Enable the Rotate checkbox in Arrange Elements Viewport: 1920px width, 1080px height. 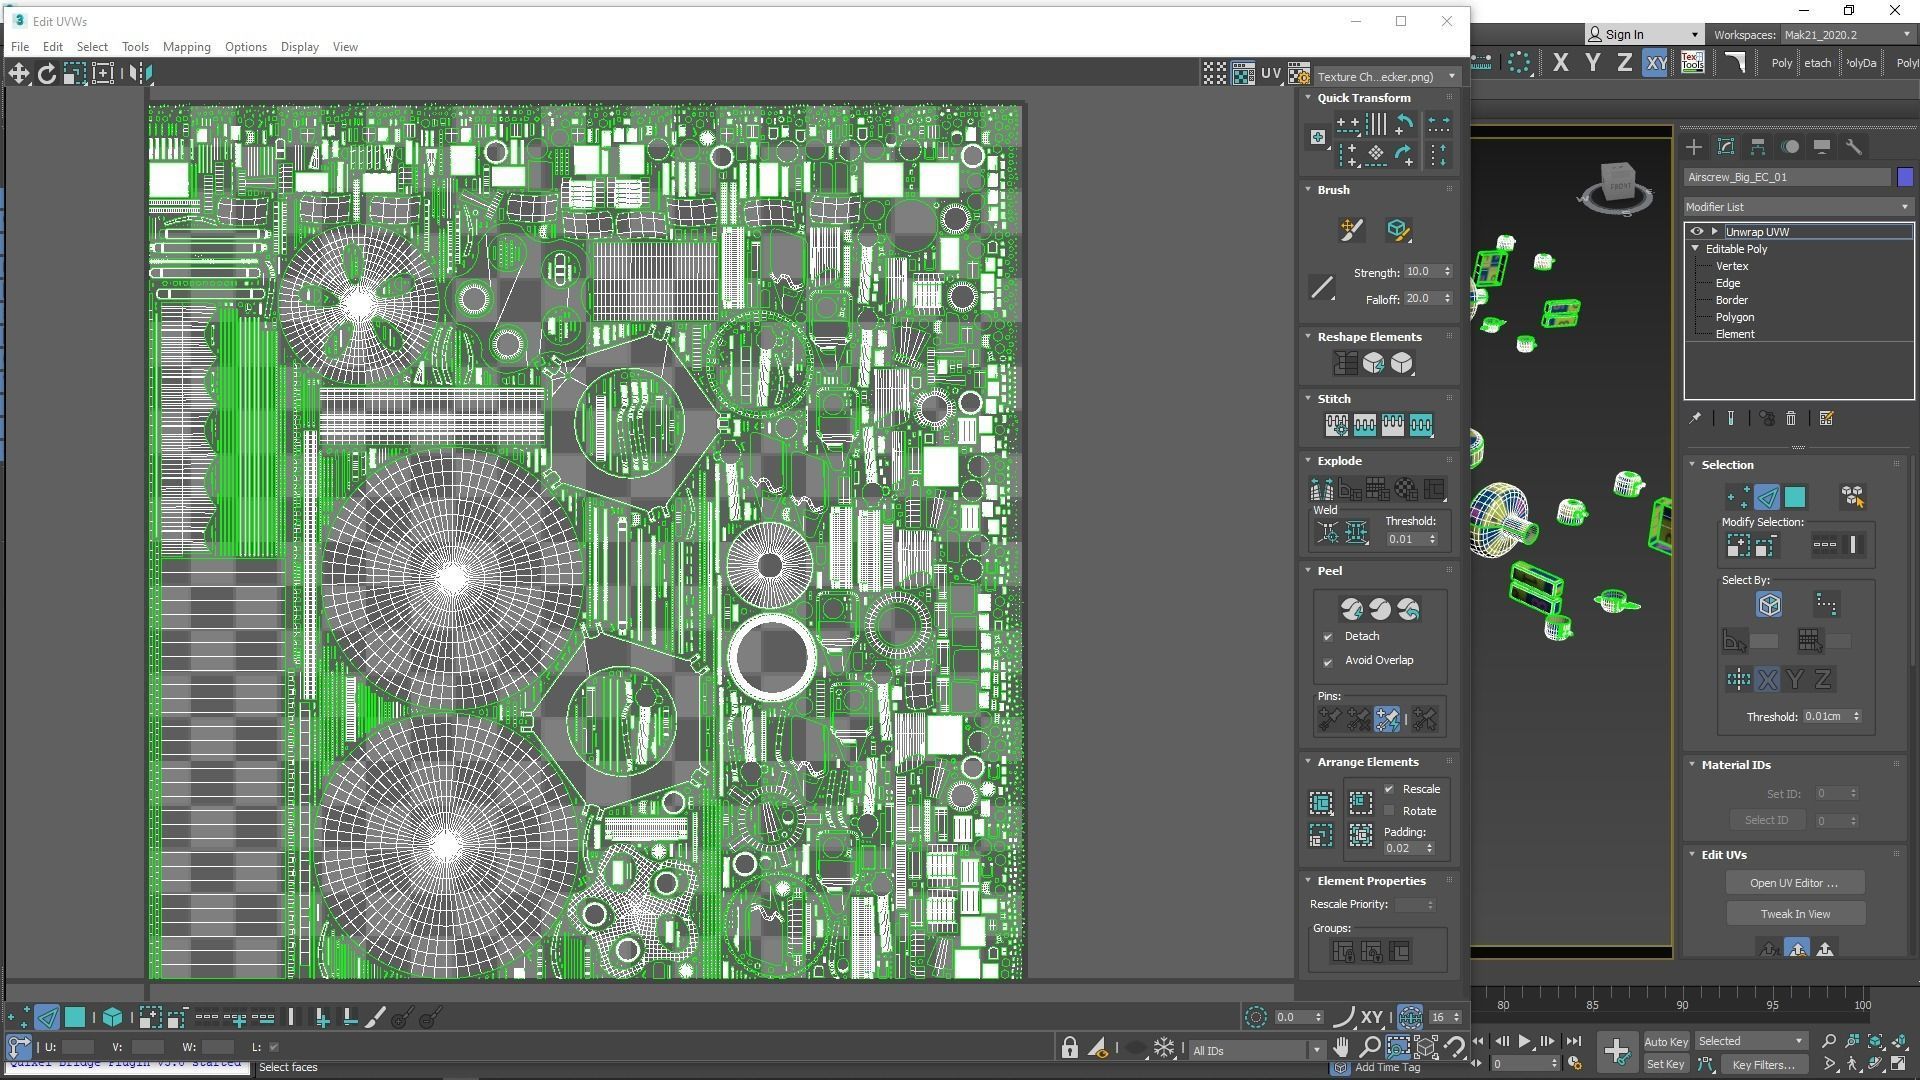1389,811
